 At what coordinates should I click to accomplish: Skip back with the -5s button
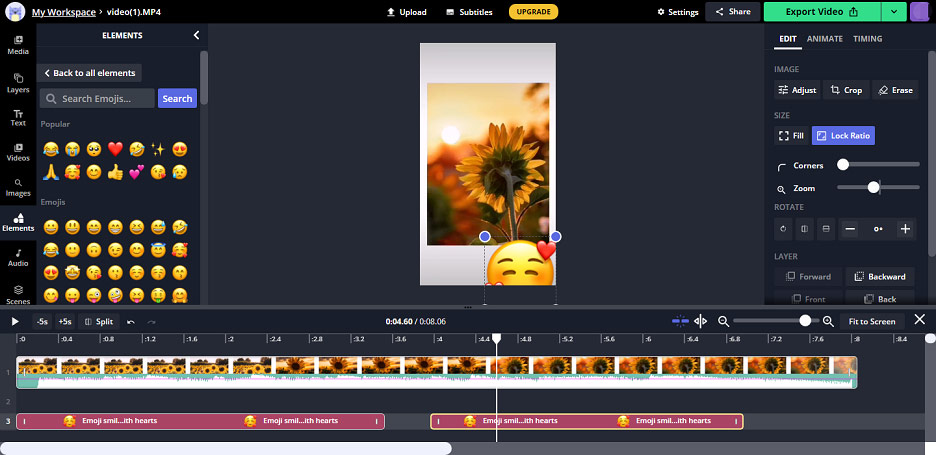[x=42, y=321]
